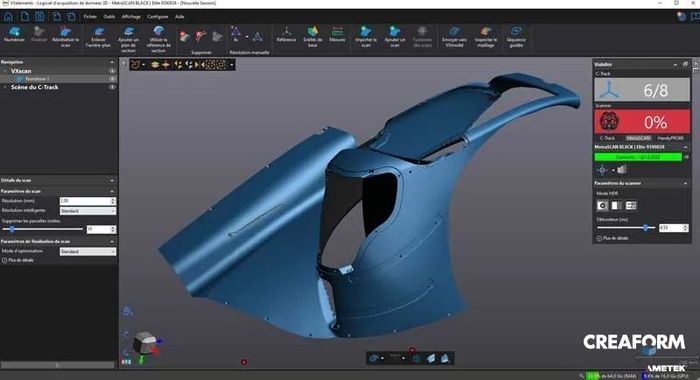Toggle visibility eye for VXscan node
This screenshot has width=700, height=380.
(x=112, y=71)
